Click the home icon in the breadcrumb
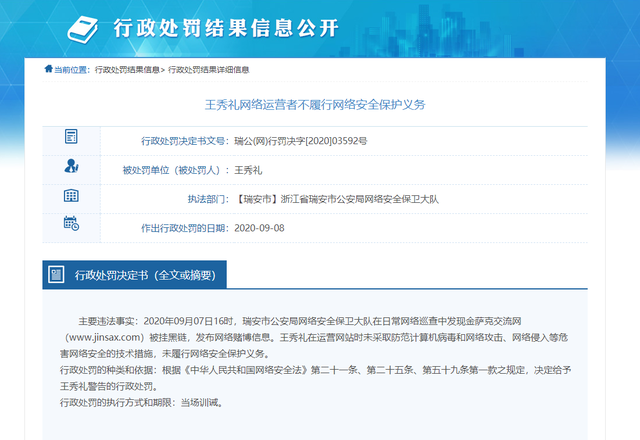Screen dimensions: 640x440 tap(48, 69)
